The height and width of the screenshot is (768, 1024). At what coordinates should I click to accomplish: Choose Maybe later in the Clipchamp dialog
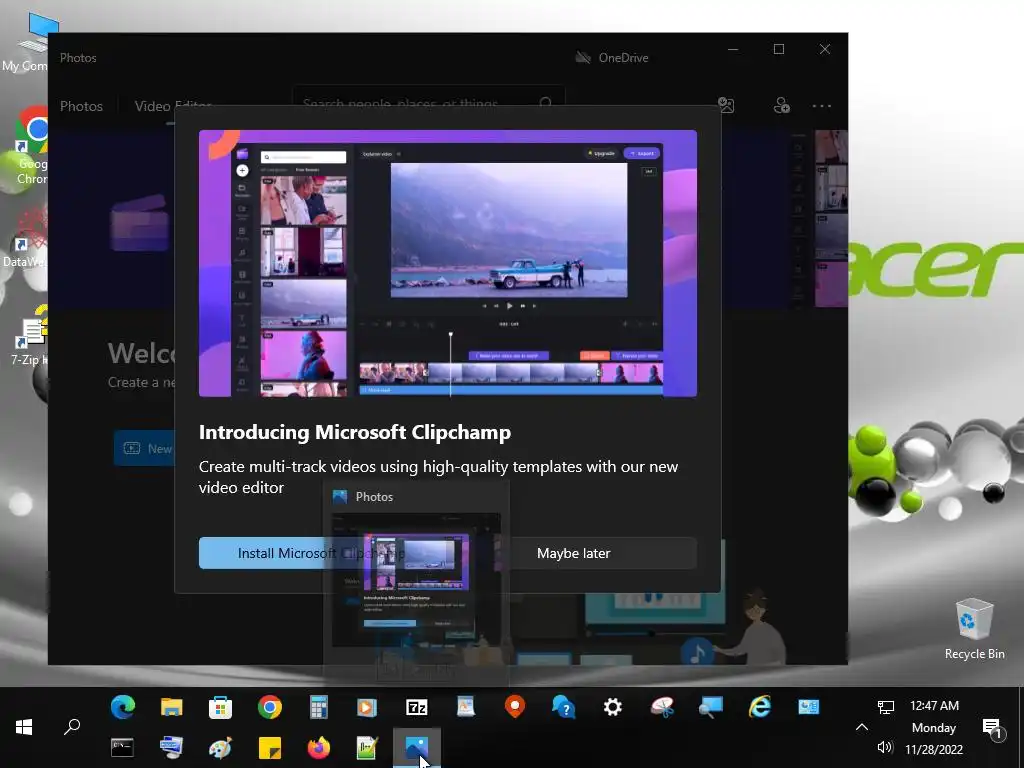click(x=573, y=553)
